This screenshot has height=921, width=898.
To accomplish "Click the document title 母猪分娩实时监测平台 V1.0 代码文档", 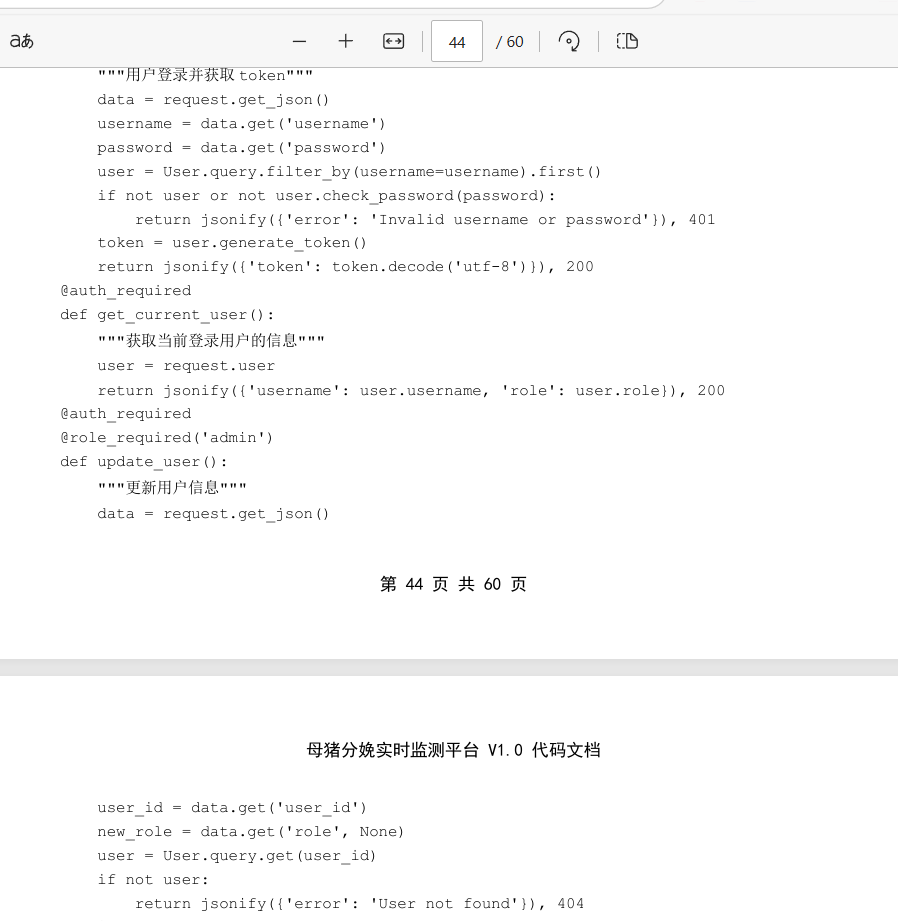I will coord(453,750).
